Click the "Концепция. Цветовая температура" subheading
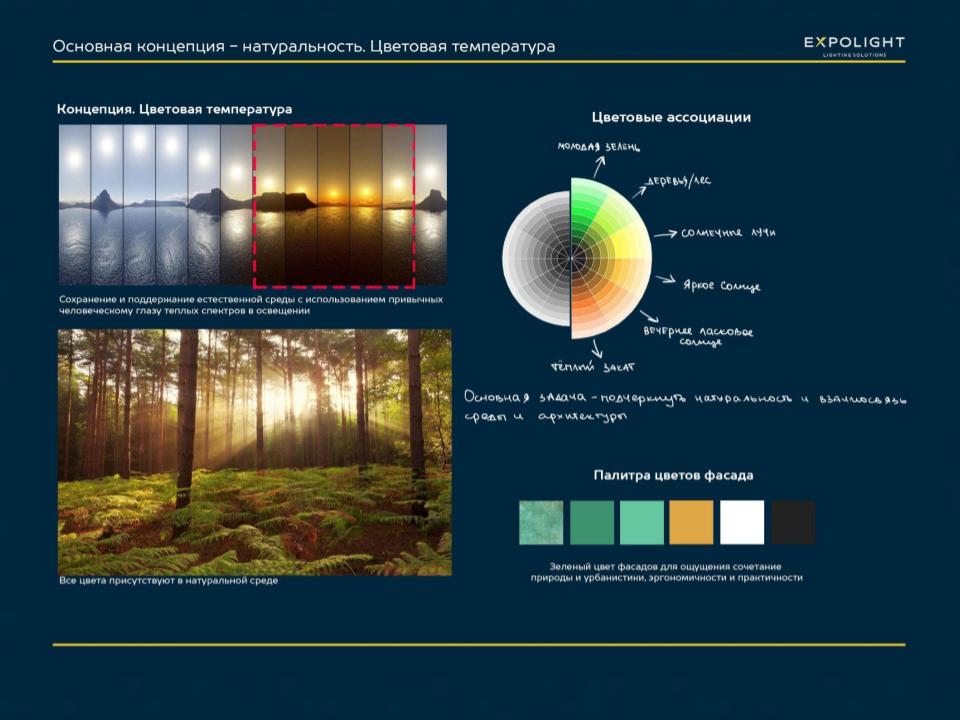This screenshot has height=720, width=960. click(x=175, y=108)
